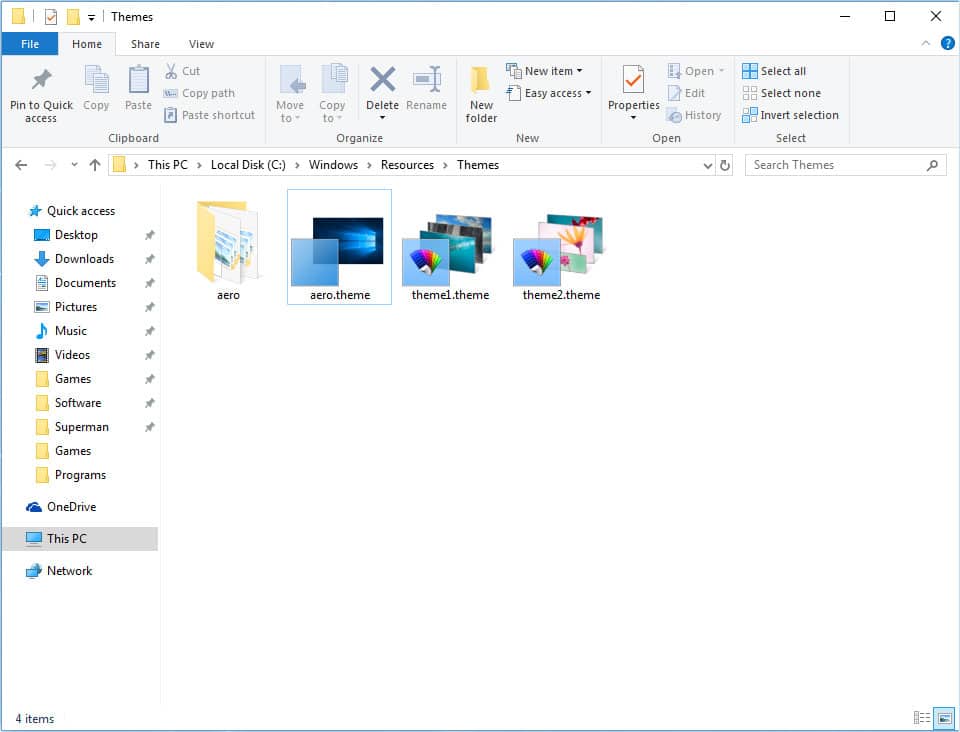
Task: Click Select none in ribbon
Action: tap(782, 93)
